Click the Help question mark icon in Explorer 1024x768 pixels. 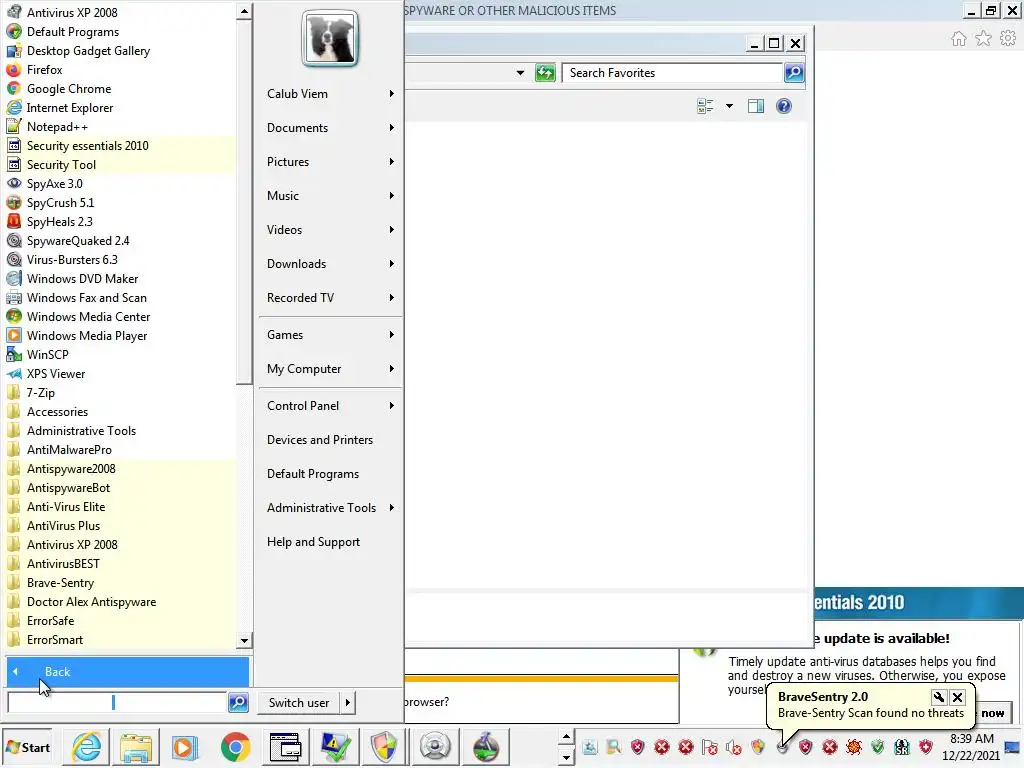[x=784, y=106]
